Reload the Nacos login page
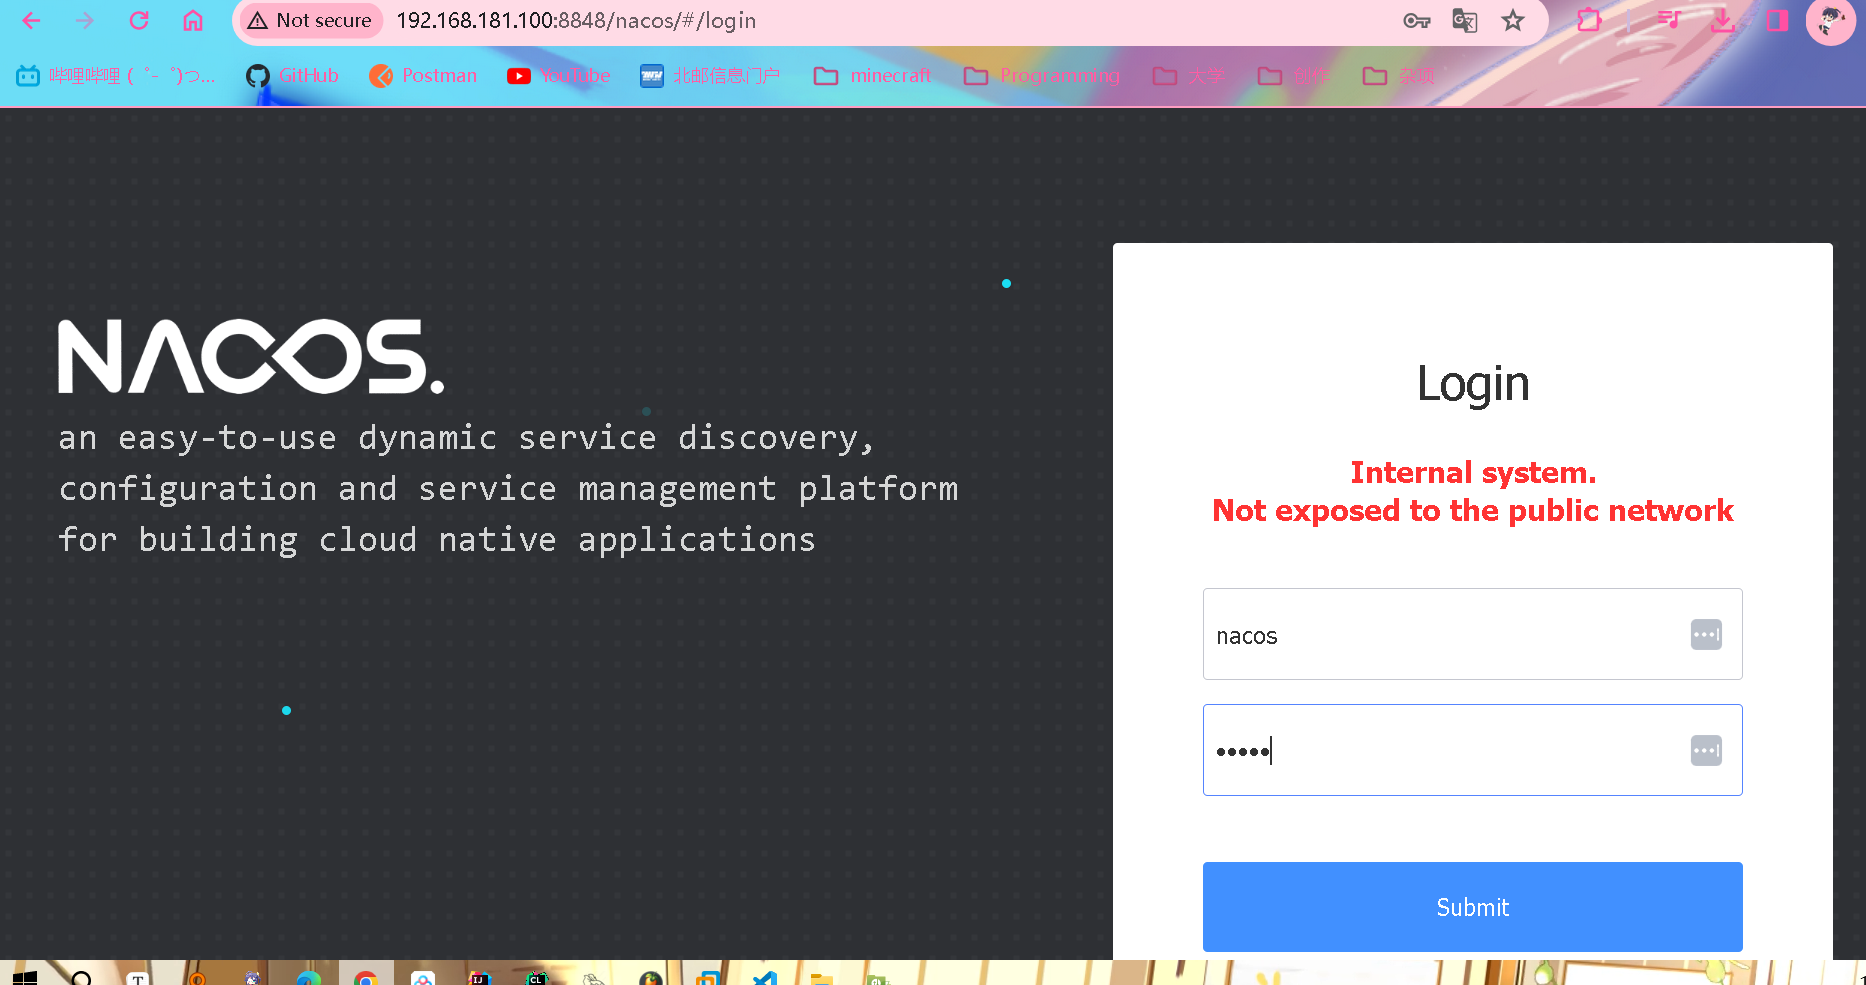Image resolution: width=1866 pixels, height=985 pixels. 139,20
